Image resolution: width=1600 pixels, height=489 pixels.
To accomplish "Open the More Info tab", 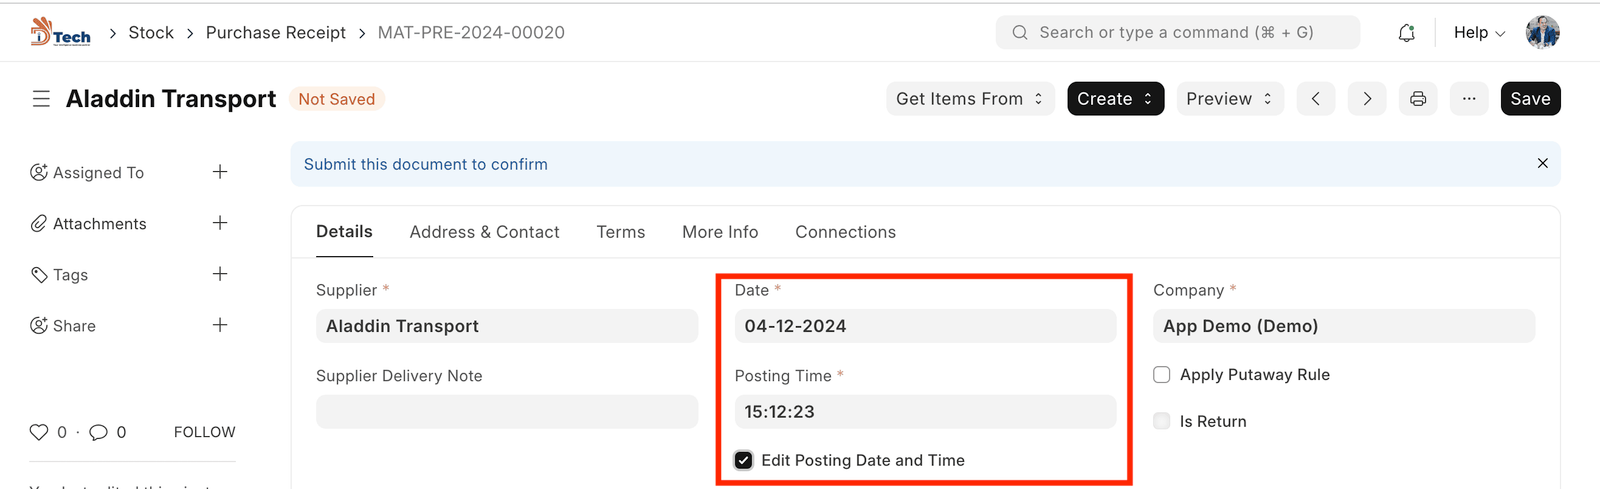I will (x=720, y=232).
